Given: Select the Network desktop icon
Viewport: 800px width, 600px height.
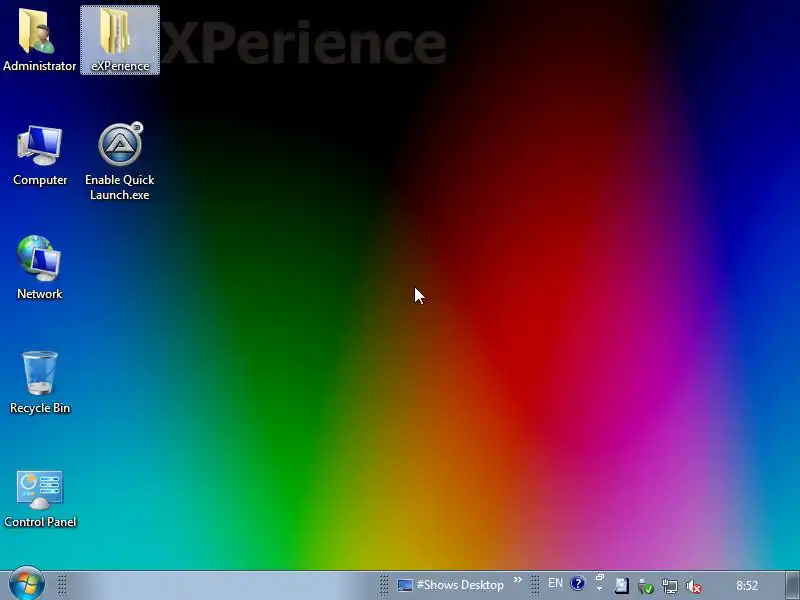Looking at the screenshot, I should [39, 267].
